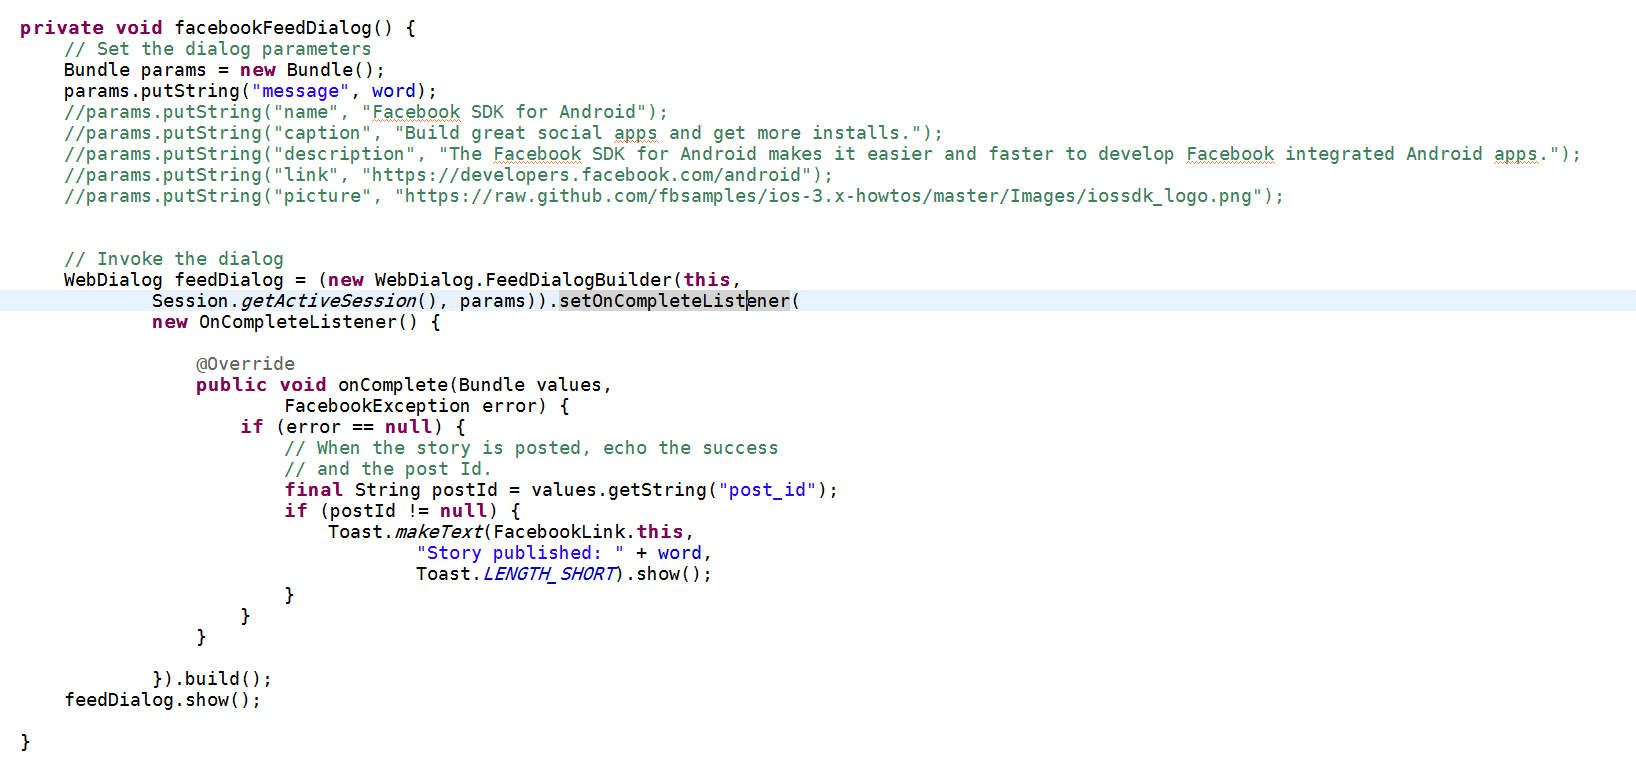The width and height of the screenshot is (1636, 767).
Task: Click the "message" string literal
Action: [300, 91]
